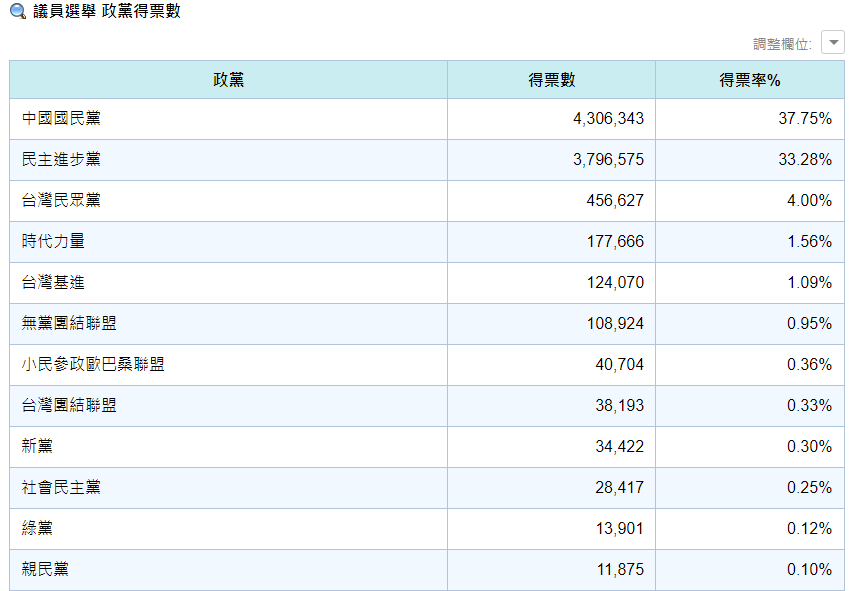Select the 綠黨 party name
Image resolution: width=867 pixels, height=591 pixels.
37,528
